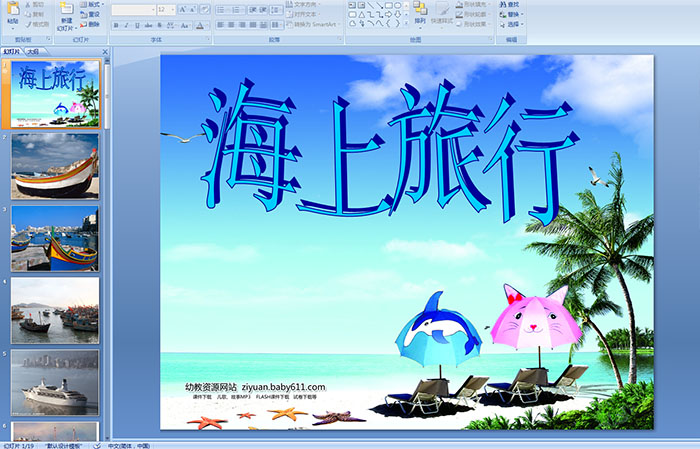This screenshot has width=700, height=449.
Task: Toggle Align Text Right
Action: point(242,25)
